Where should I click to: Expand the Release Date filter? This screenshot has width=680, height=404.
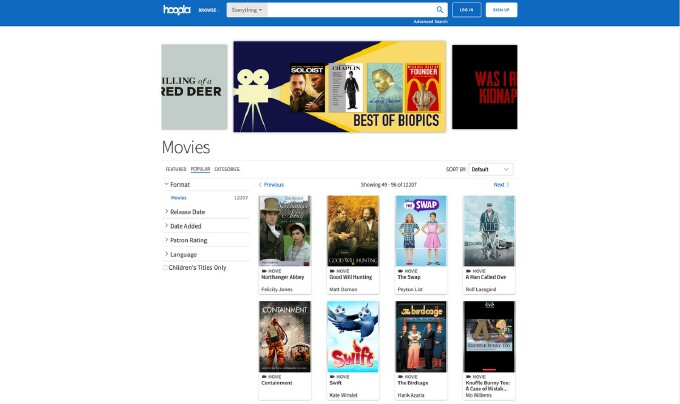[x=187, y=212]
